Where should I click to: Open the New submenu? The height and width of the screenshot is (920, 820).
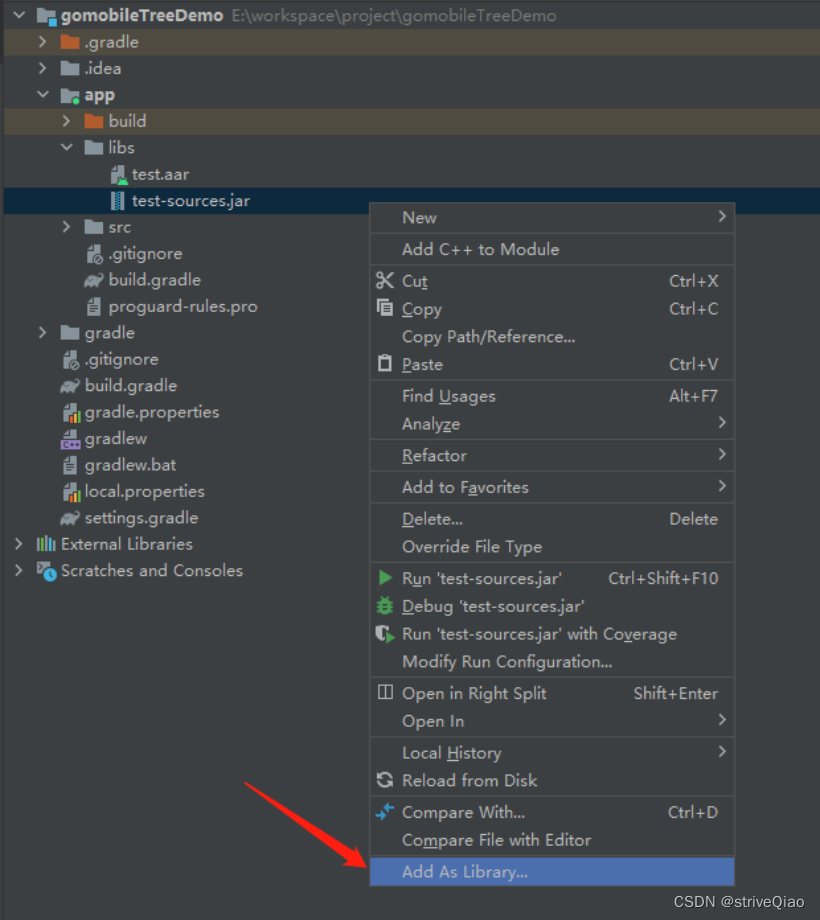click(551, 218)
